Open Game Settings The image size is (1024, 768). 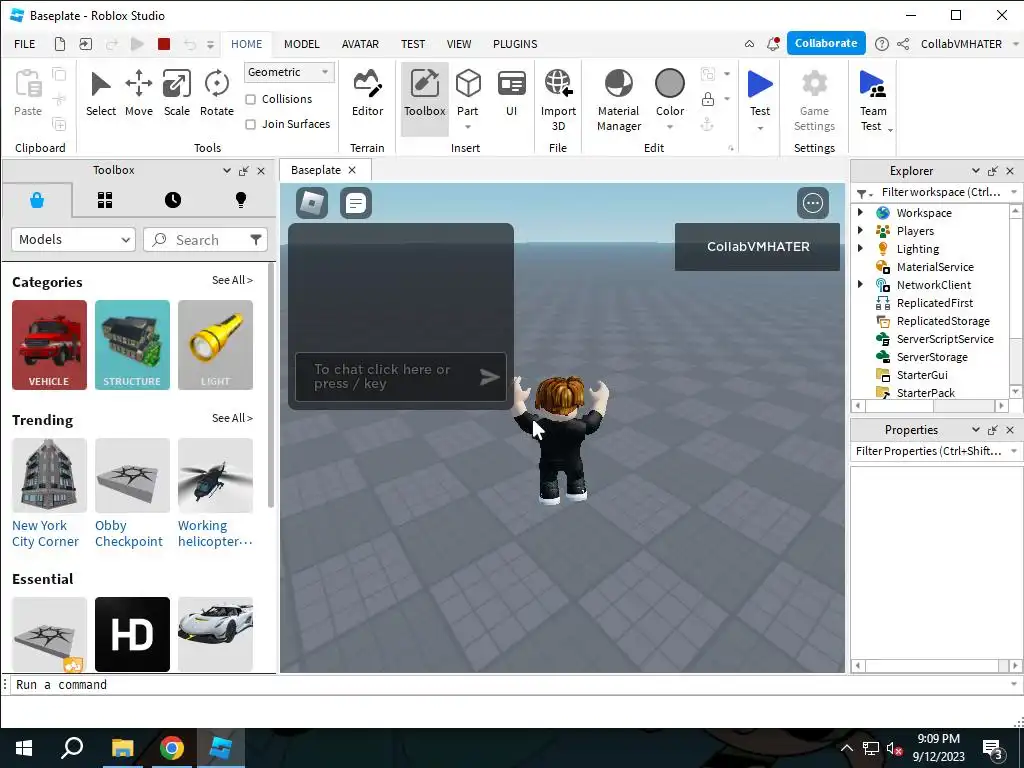tap(814, 100)
